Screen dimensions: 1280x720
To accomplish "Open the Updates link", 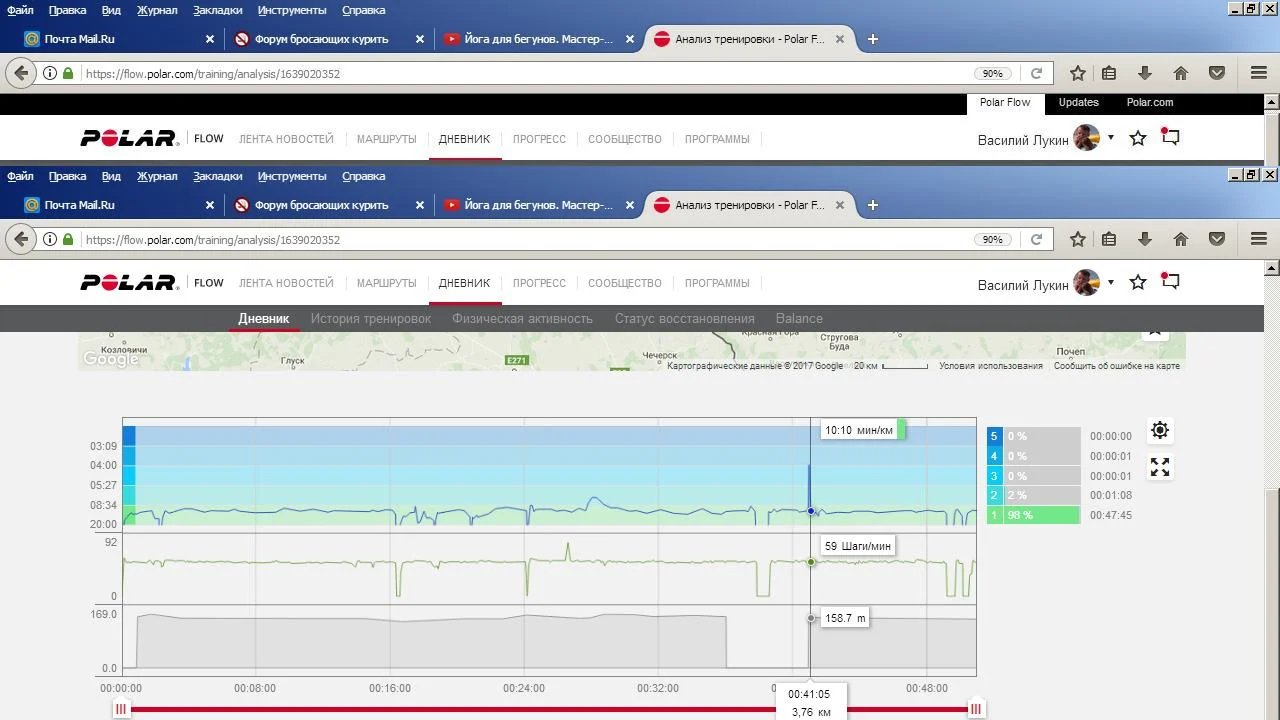I will pos(1078,102).
